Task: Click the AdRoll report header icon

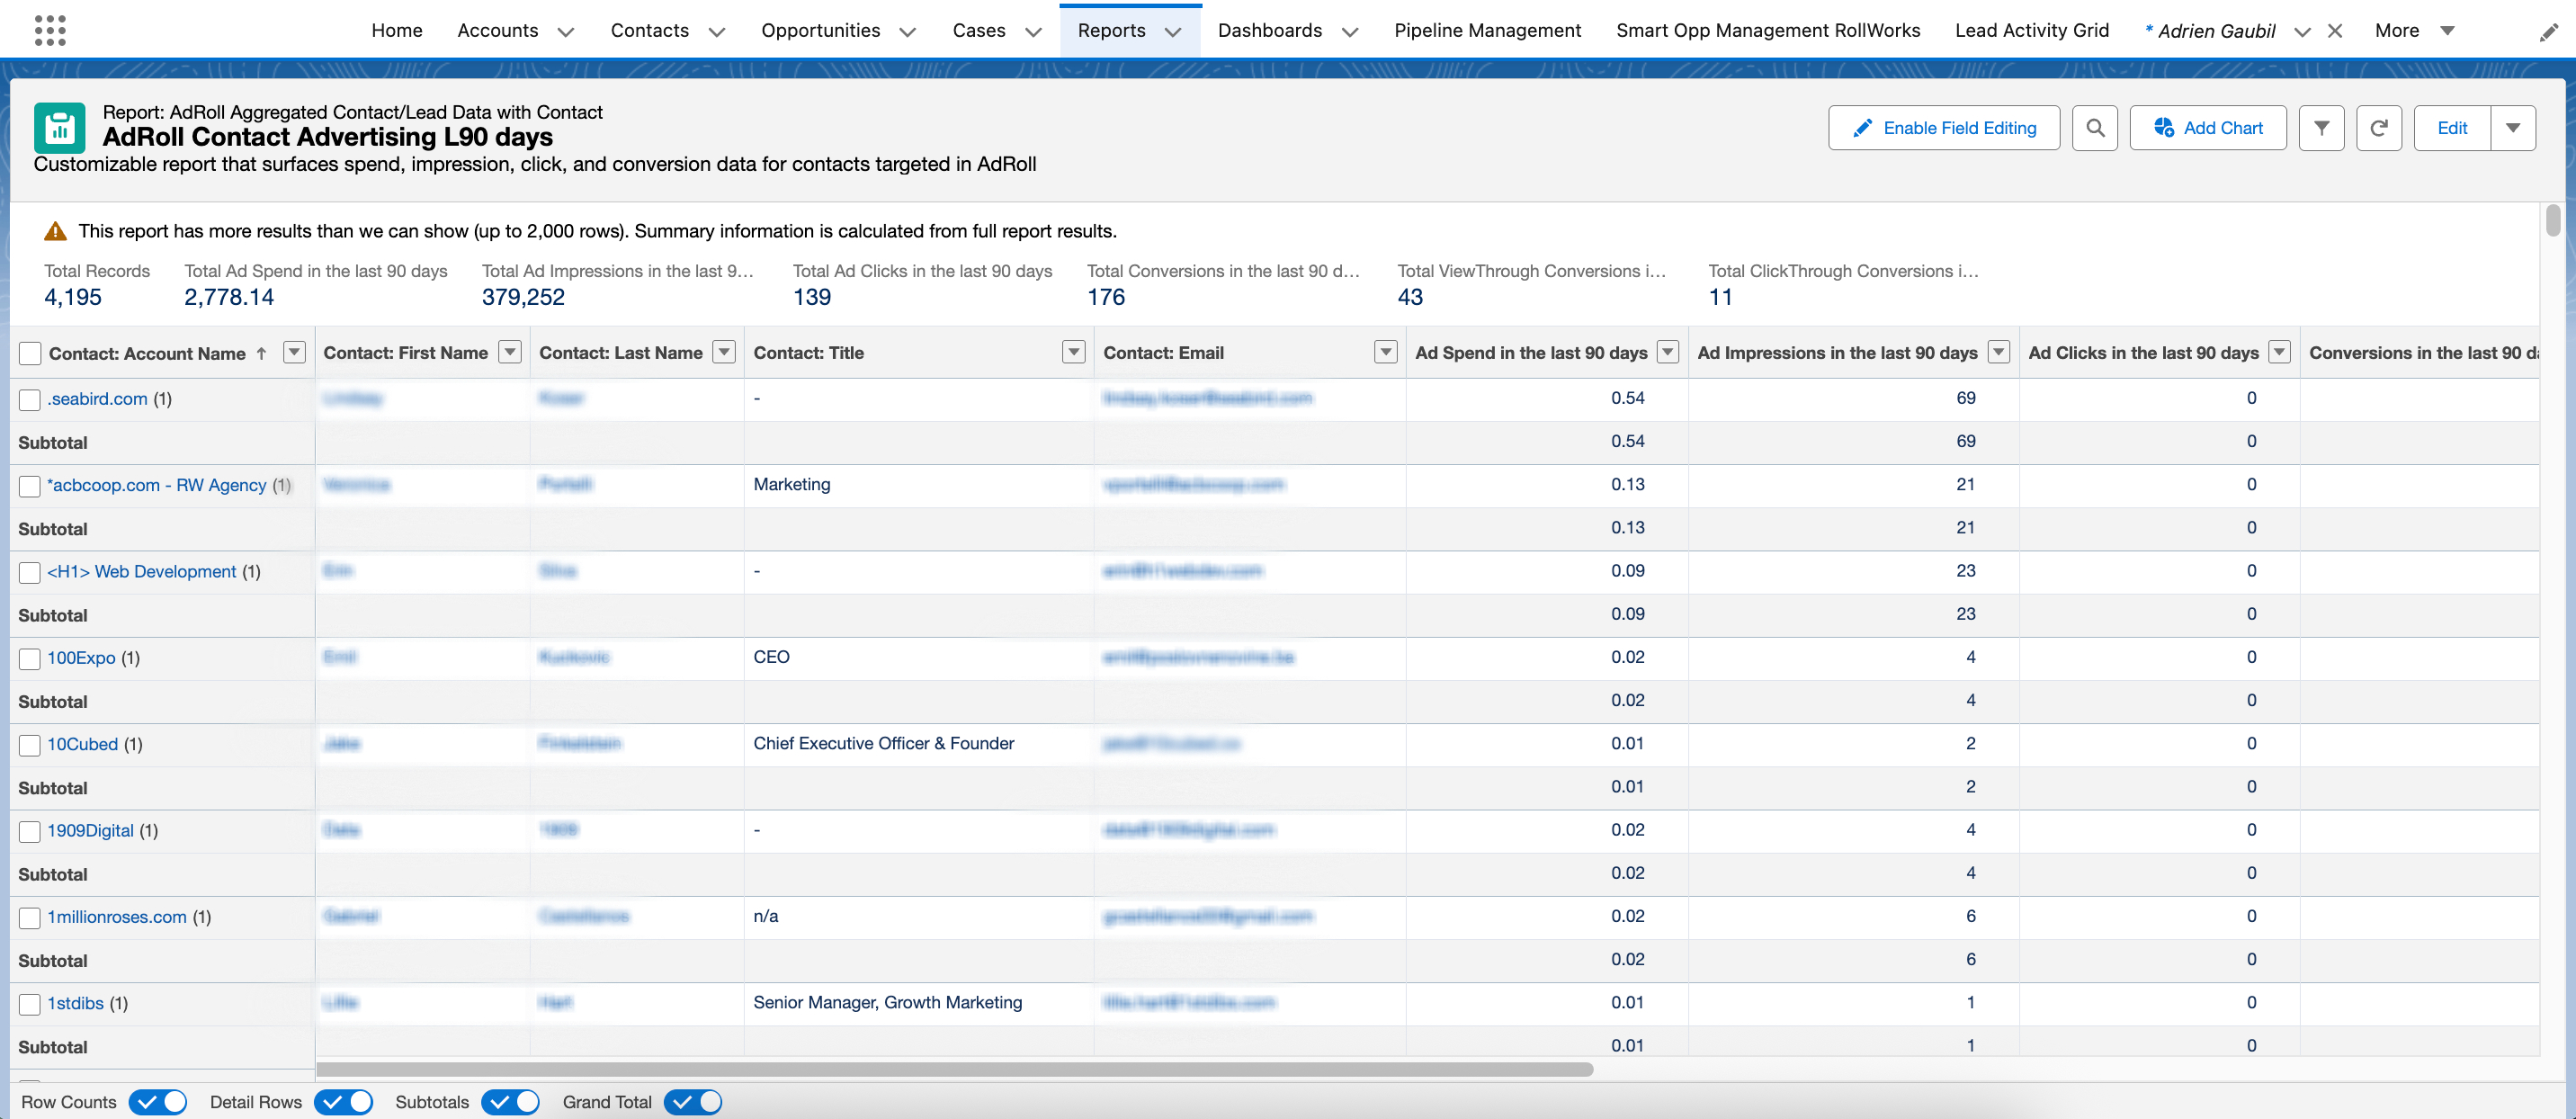Action: tap(59, 128)
